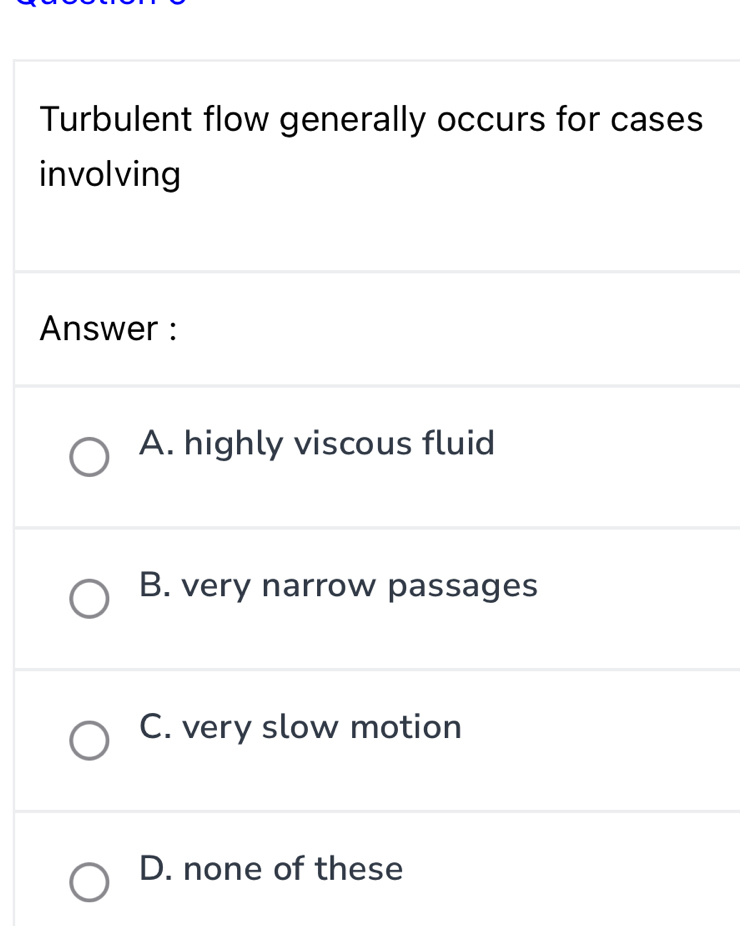Click the word "viscous" in option A

352,442
